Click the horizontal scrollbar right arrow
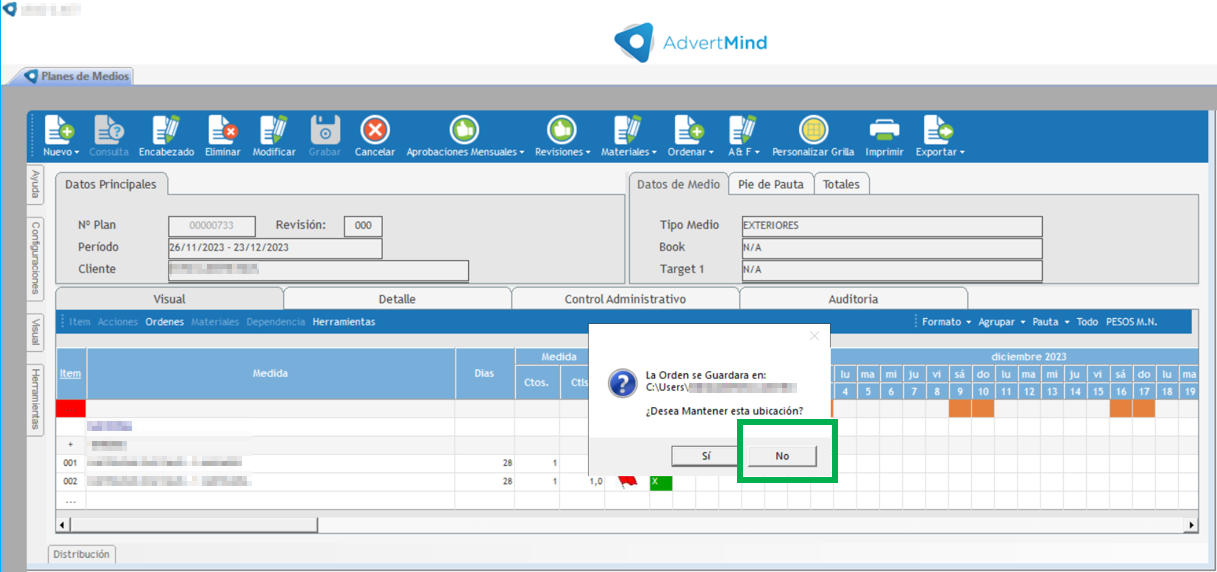The width and height of the screenshot is (1217, 572). click(1190, 525)
